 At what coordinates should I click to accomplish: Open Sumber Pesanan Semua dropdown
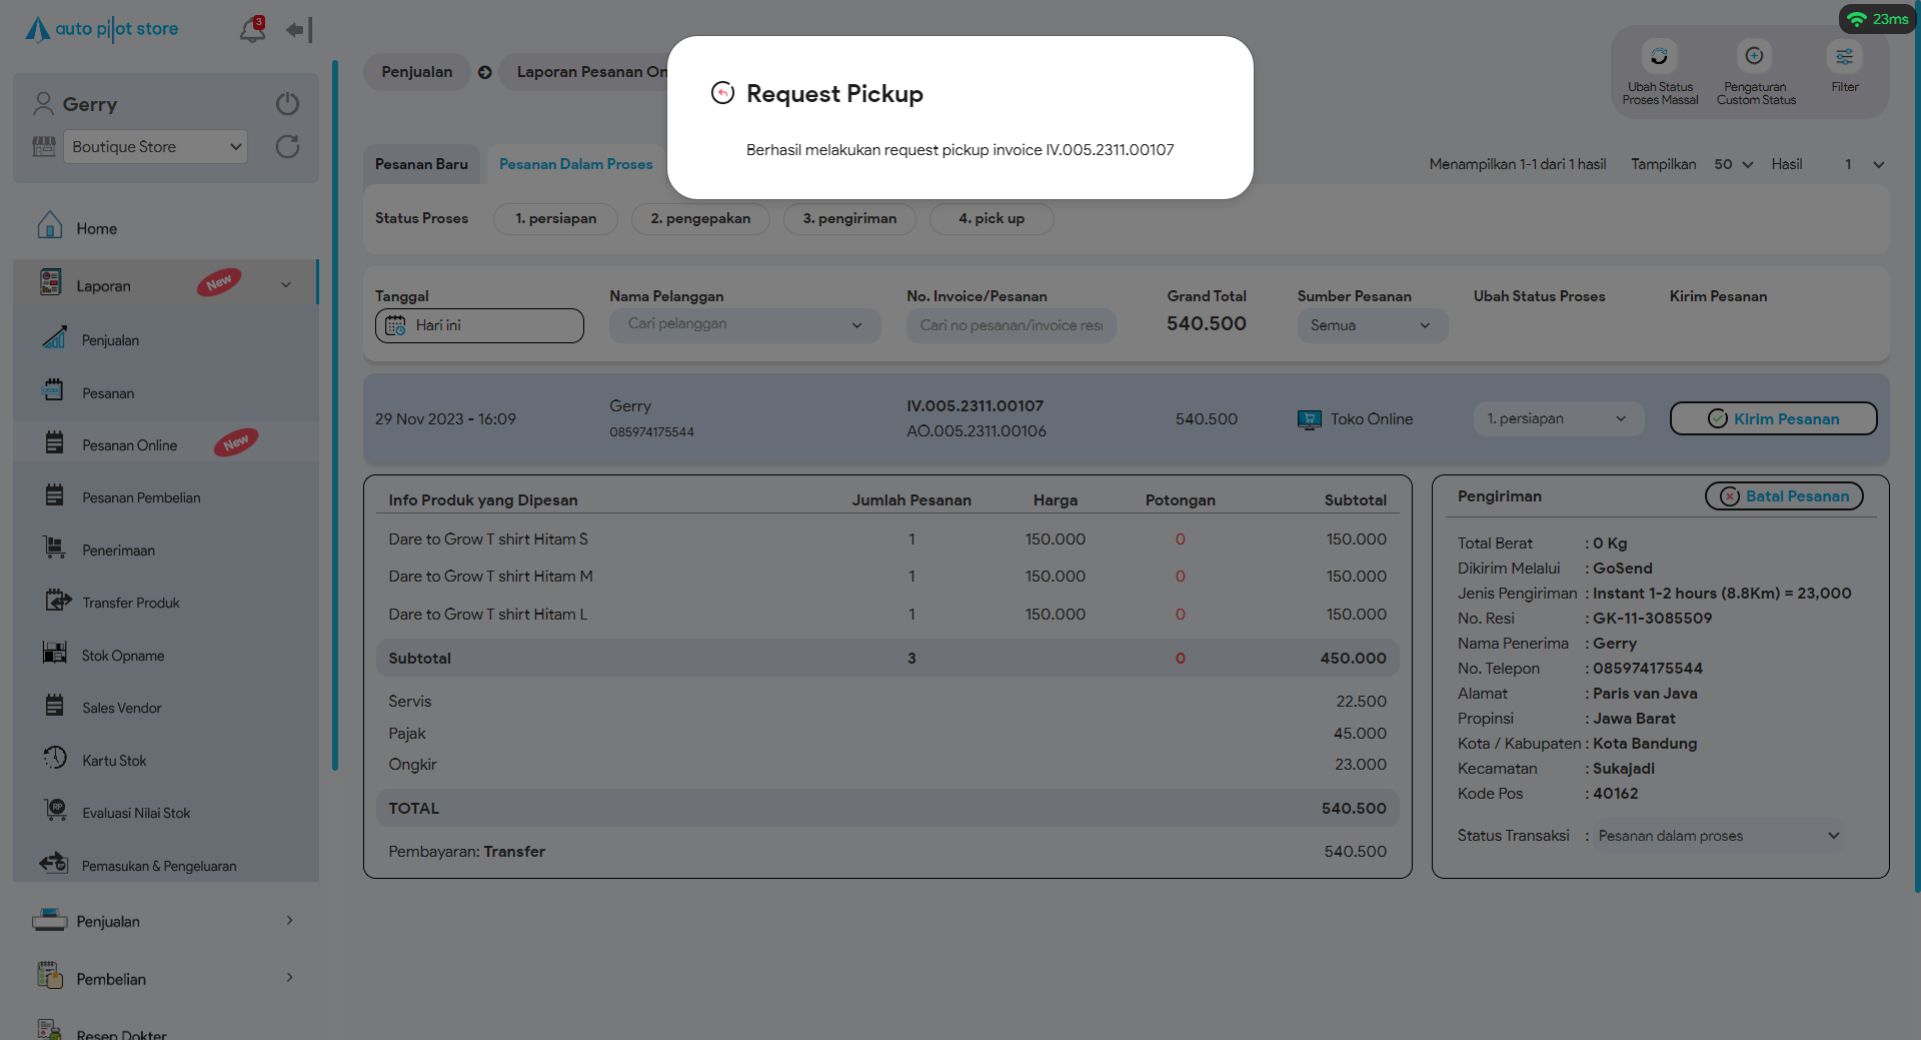click(x=1371, y=325)
